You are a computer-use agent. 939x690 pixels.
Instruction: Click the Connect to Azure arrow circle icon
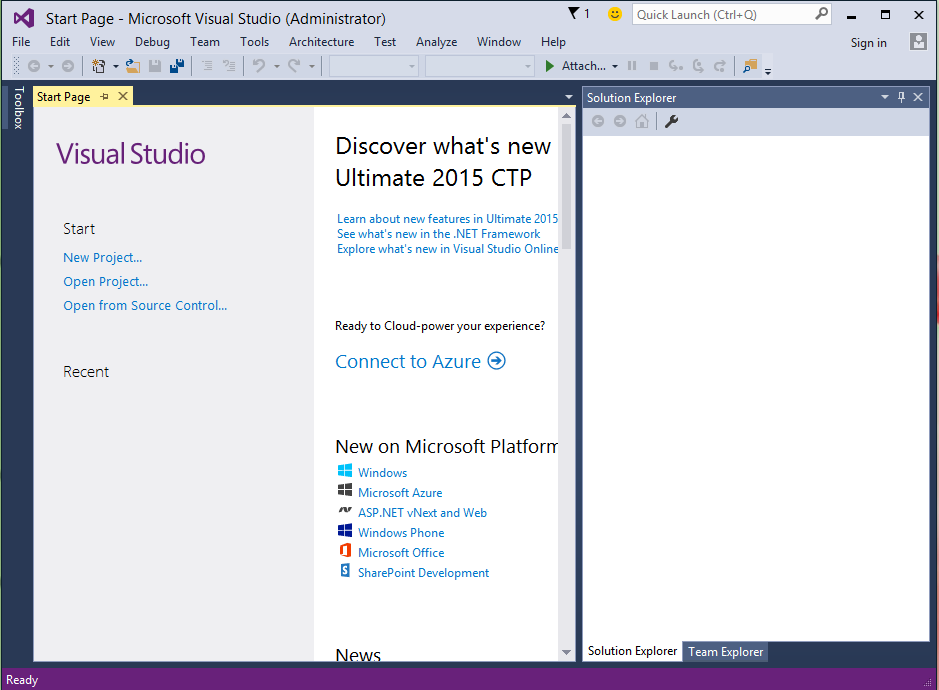(496, 361)
